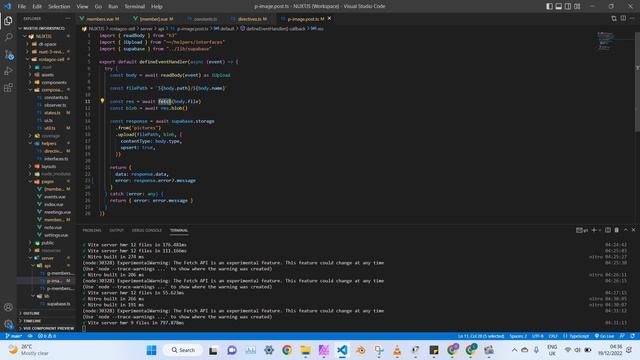
Task: Click the UTF-8 encoding button
Action: click(x=538, y=336)
